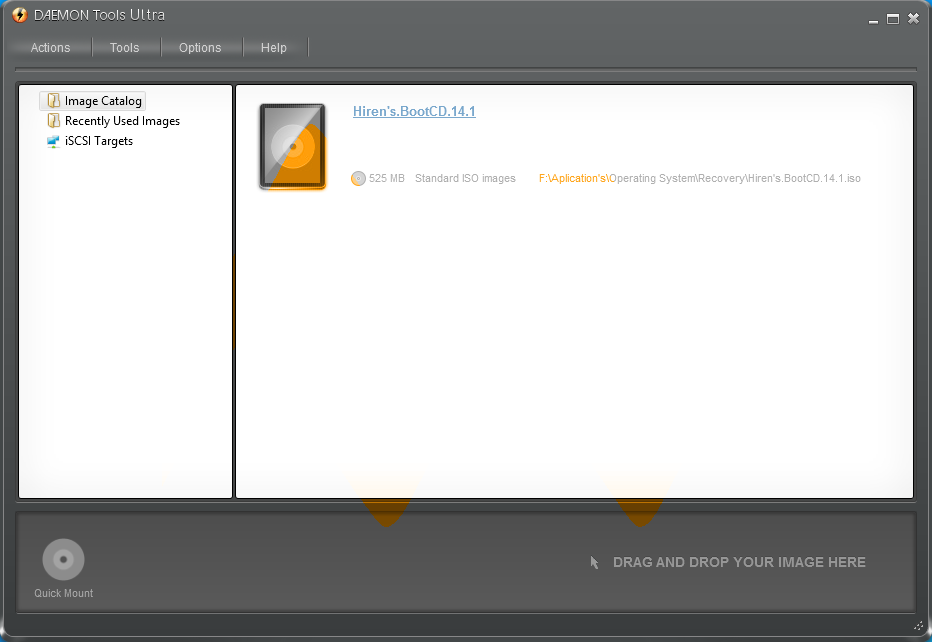The image size is (932, 642).
Task: Open the Actions menu
Action: pyautogui.click(x=51, y=48)
